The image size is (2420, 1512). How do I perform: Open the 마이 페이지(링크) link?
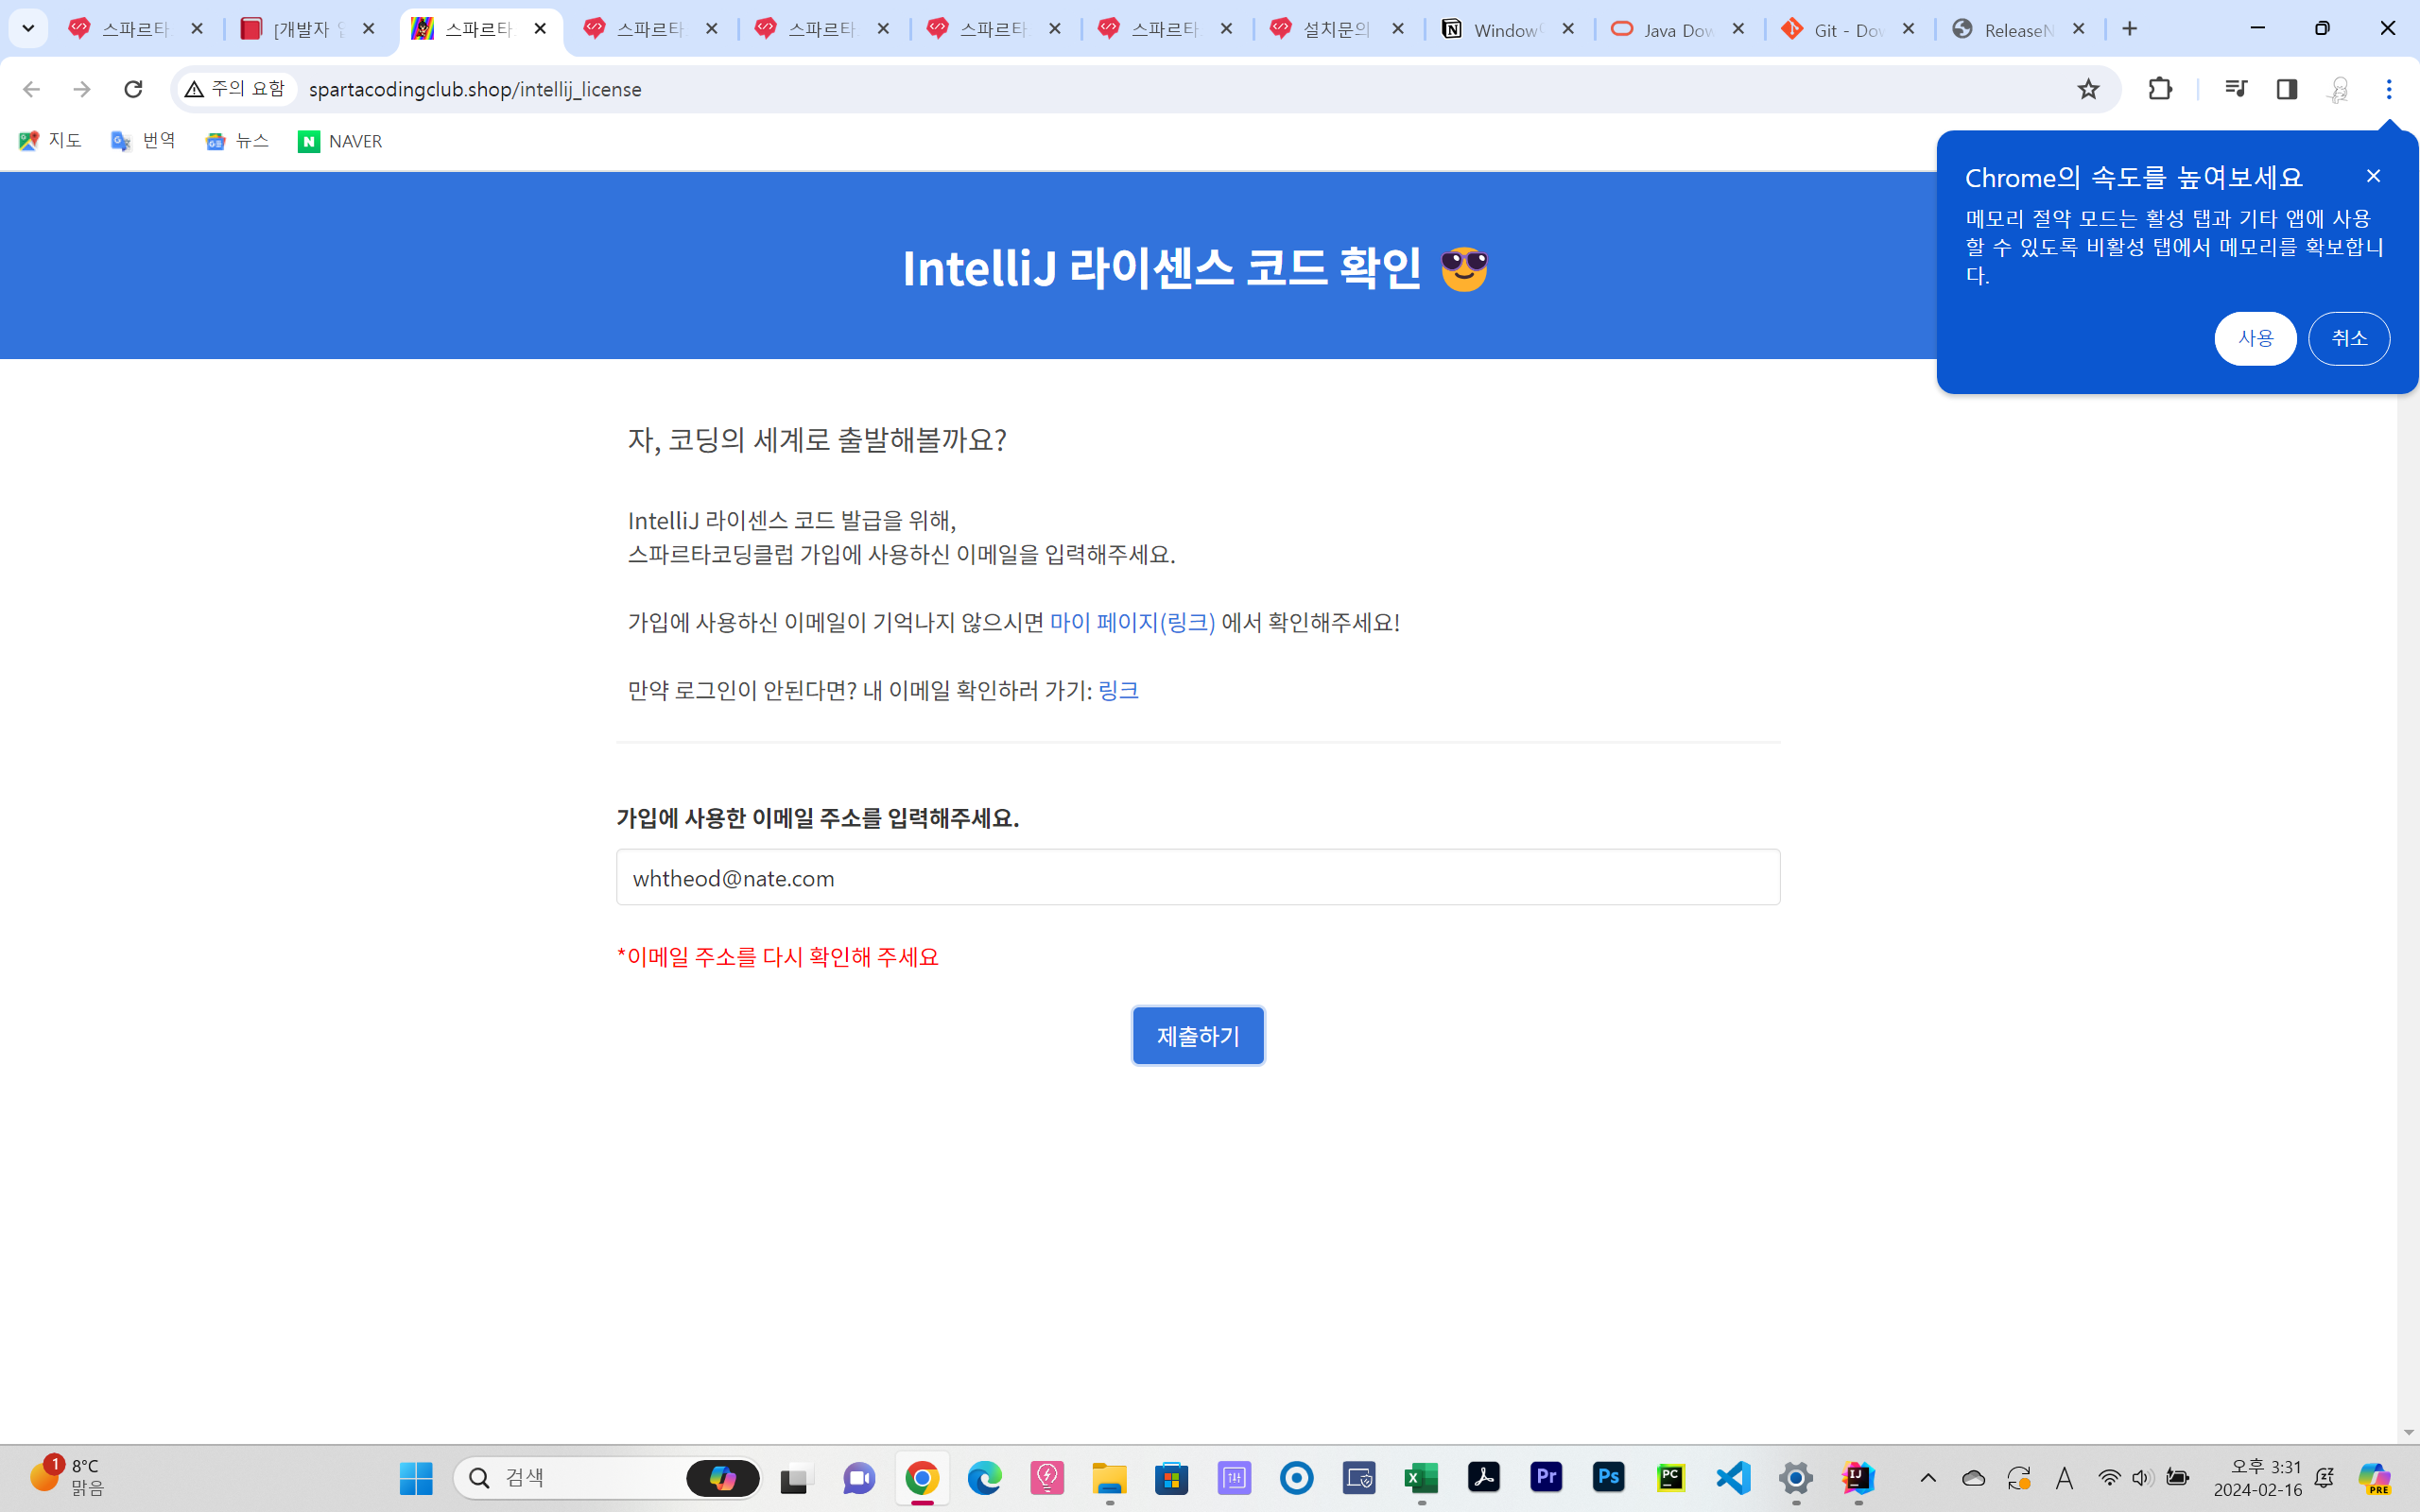(1132, 622)
